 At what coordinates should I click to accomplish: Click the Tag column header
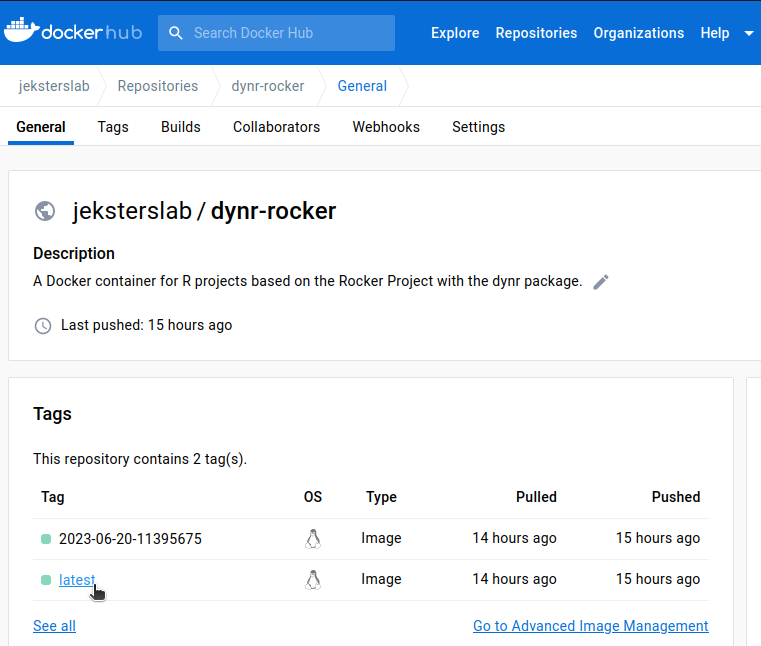52,497
